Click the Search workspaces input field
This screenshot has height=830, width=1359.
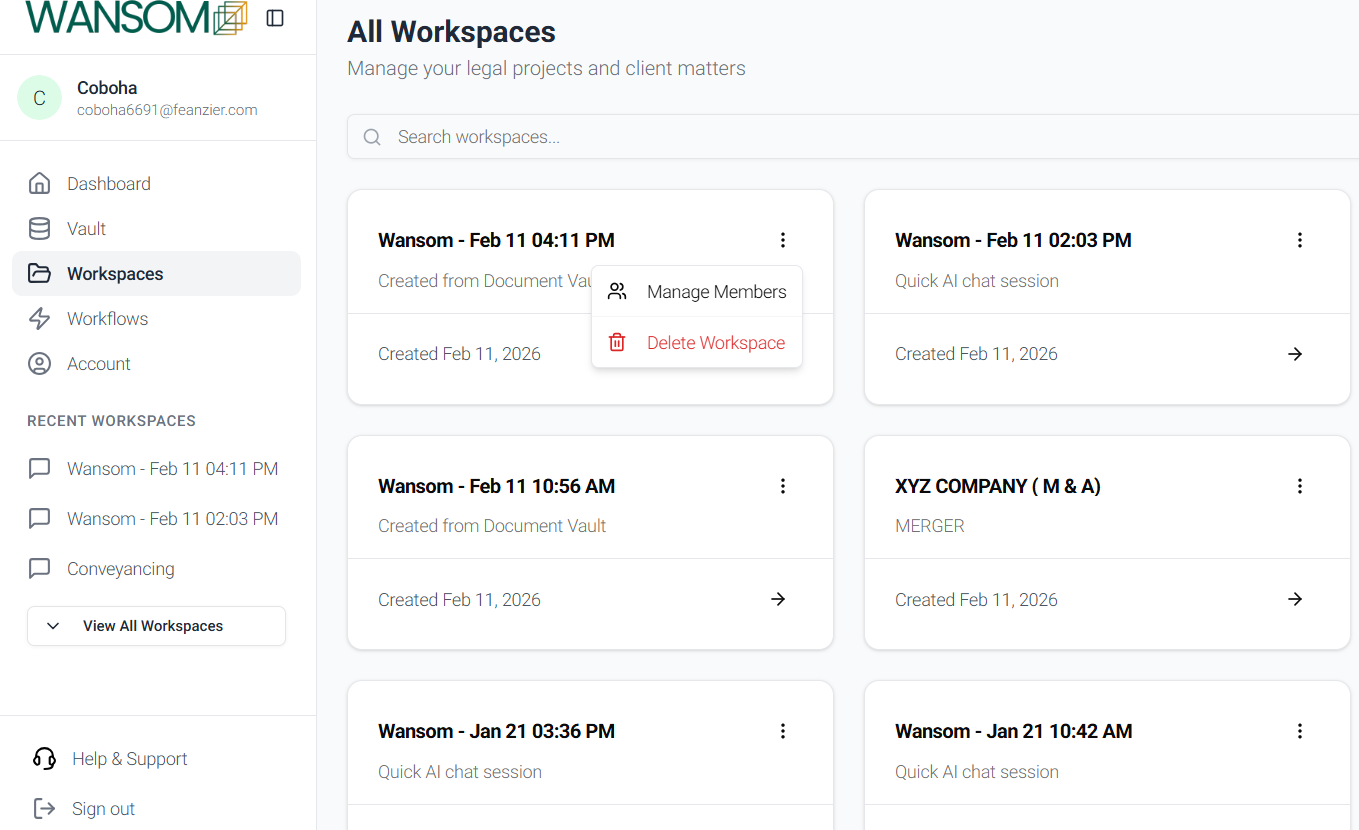click(x=853, y=137)
